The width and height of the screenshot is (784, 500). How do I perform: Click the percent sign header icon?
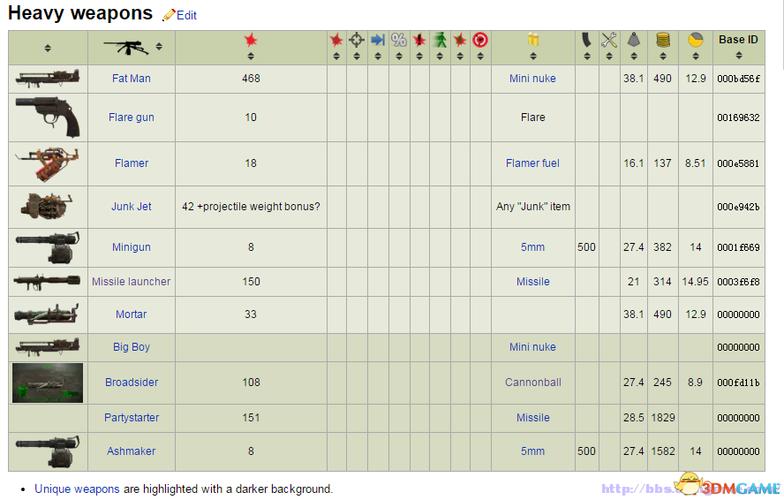tap(398, 40)
